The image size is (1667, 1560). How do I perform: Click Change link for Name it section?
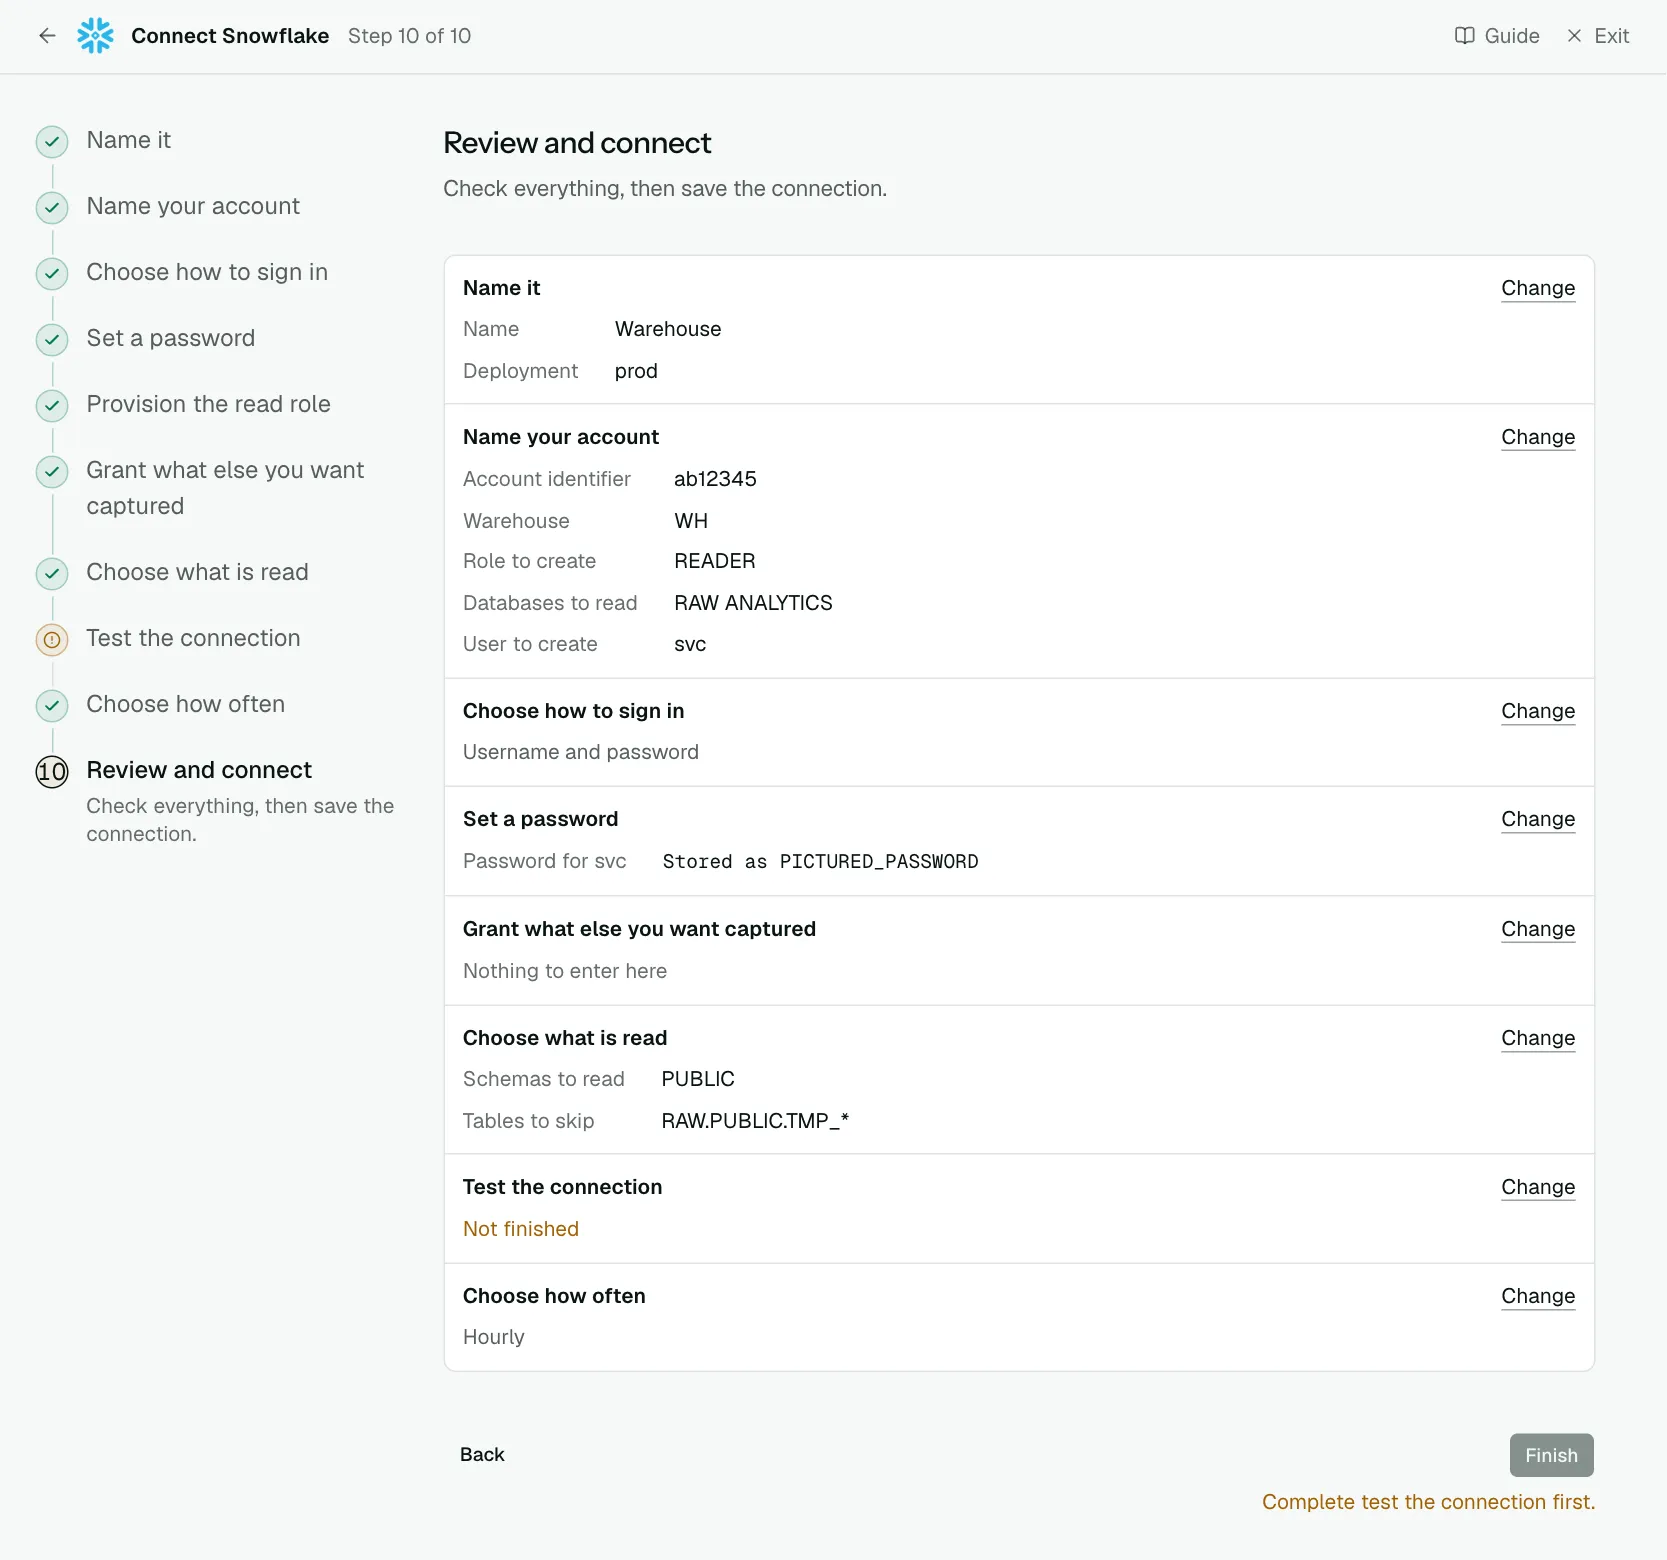point(1538,288)
